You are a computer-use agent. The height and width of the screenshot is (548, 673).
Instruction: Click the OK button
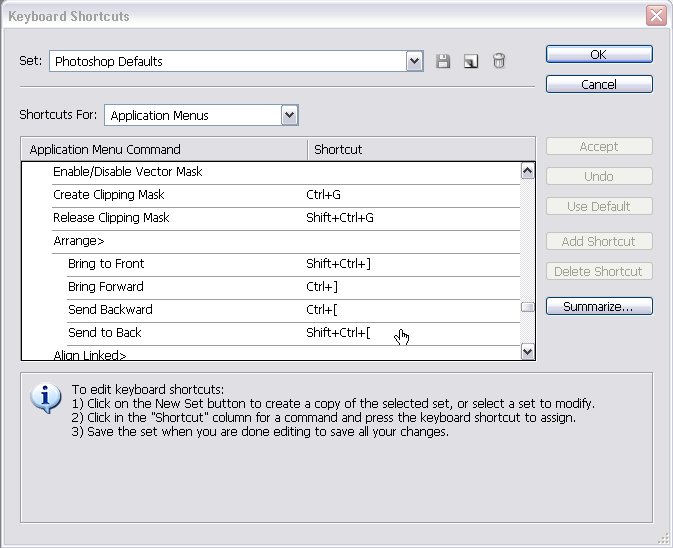[x=599, y=54]
